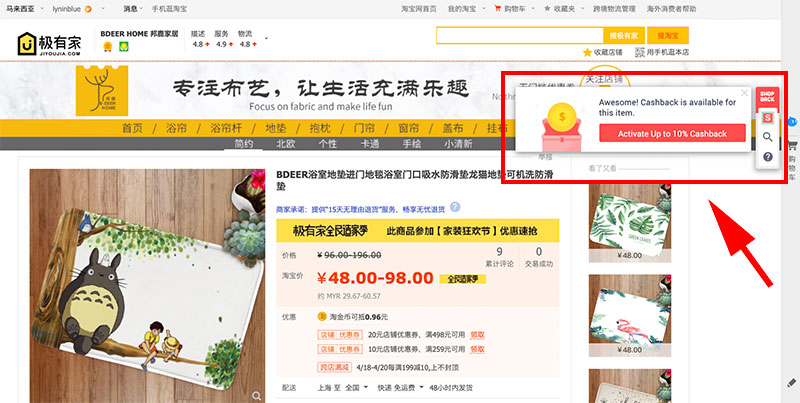
Task: Open the ShopBack help question mark icon
Action: [x=767, y=157]
